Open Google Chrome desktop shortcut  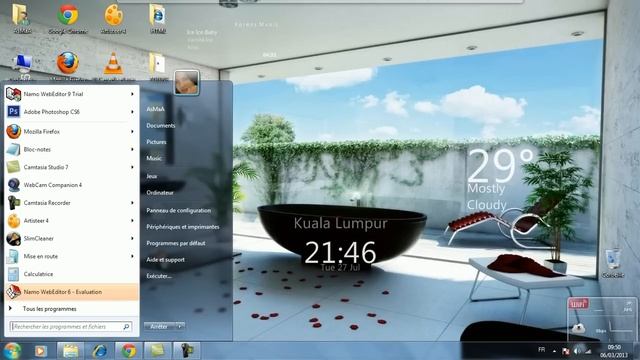[x=68, y=19]
